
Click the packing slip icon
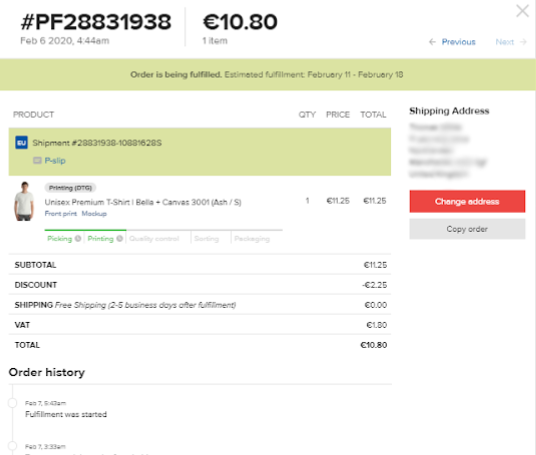click(37, 160)
